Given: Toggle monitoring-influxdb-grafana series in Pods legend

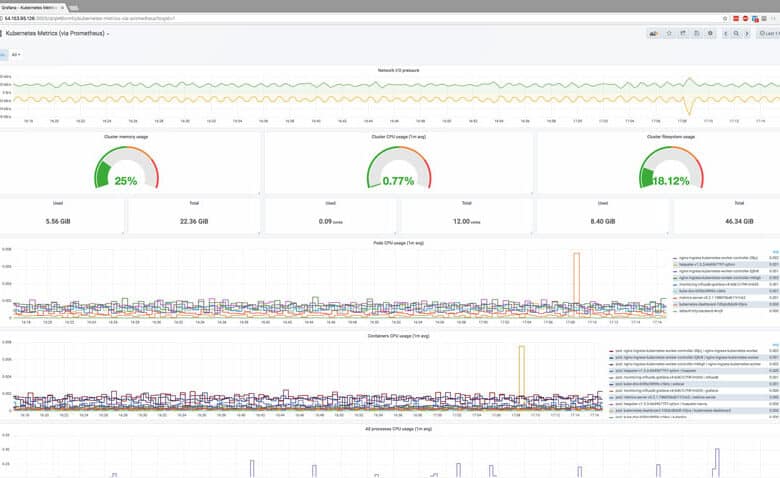Looking at the screenshot, I should pyautogui.click(x=718, y=285).
